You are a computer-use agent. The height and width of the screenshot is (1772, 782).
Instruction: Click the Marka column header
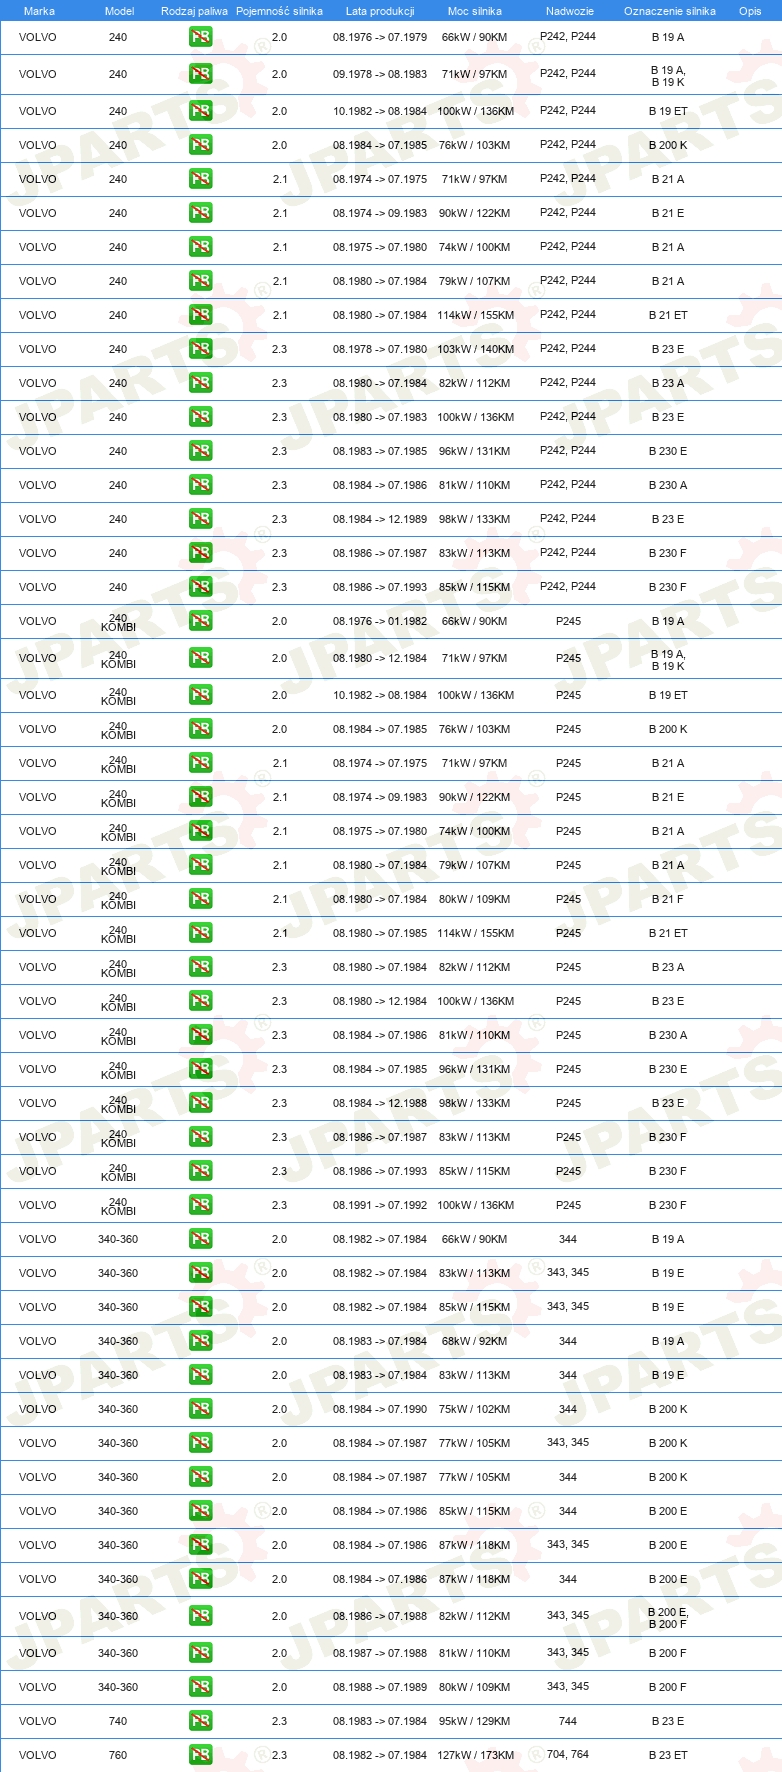(x=39, y=11)
